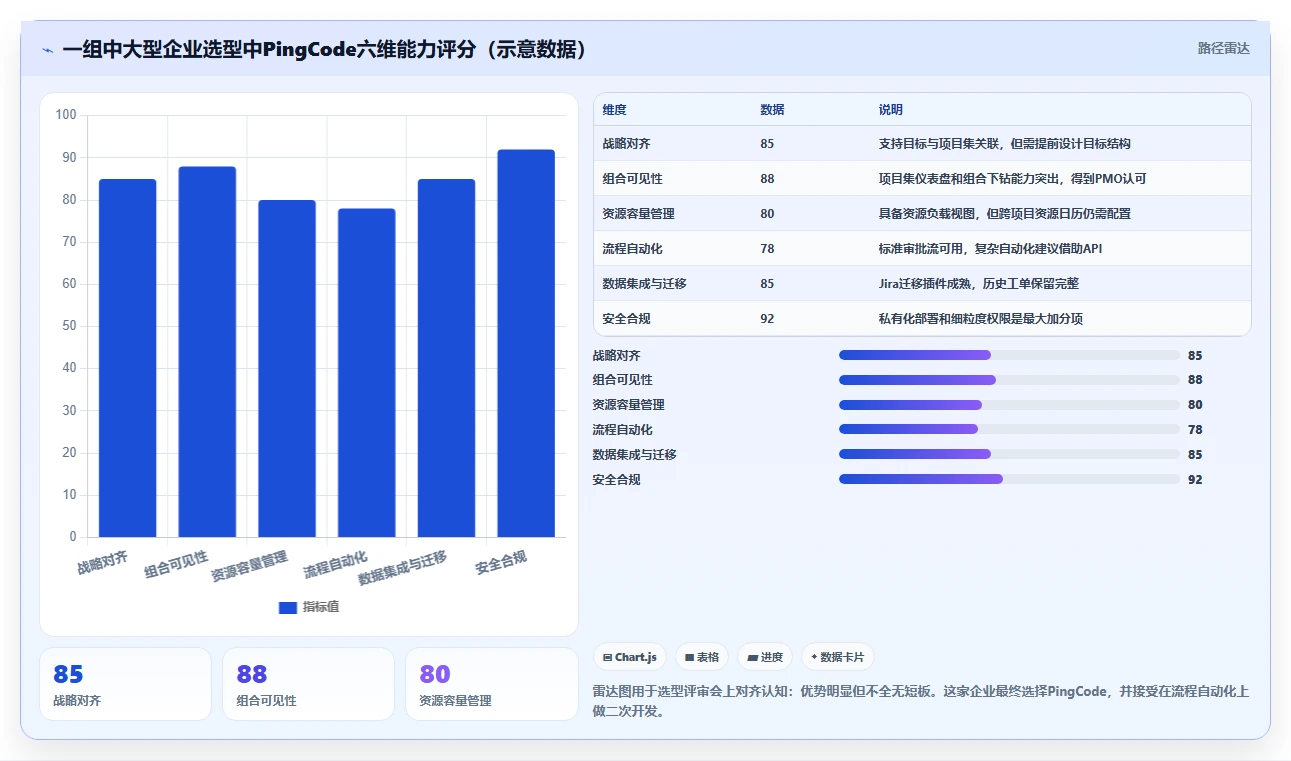Click the 组合可见性 progress bar

1009,380
